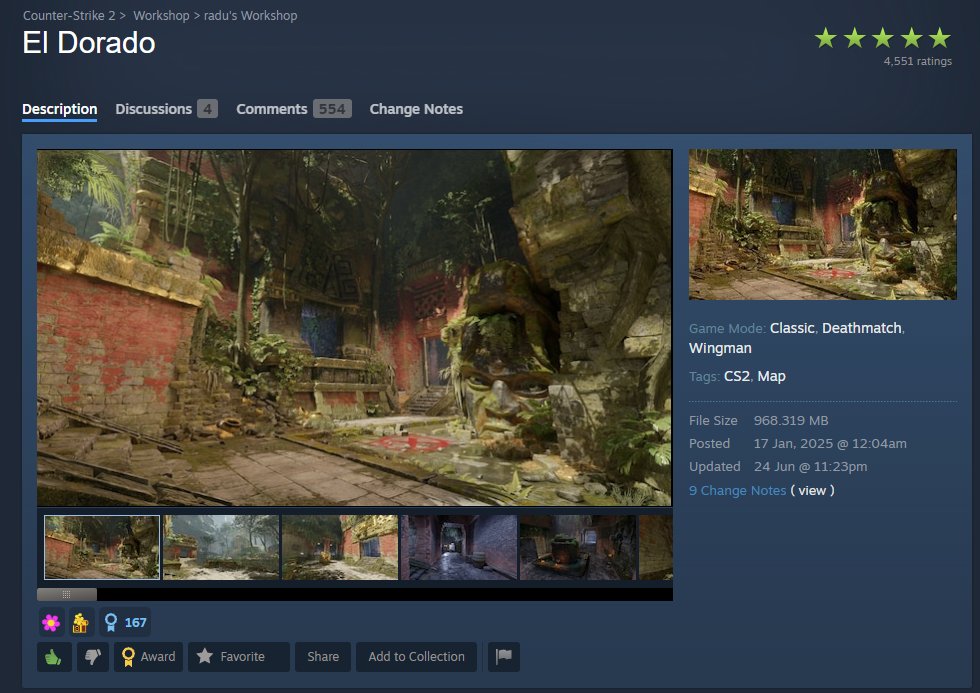
Task: Click the Map tag link
Action: coord(771,376)
